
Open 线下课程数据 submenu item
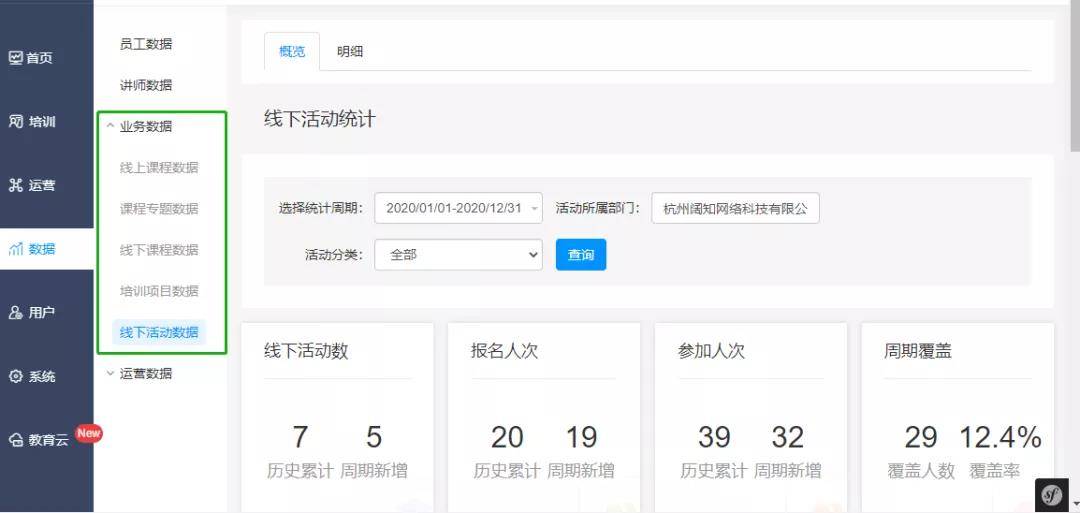coord(159,250)
